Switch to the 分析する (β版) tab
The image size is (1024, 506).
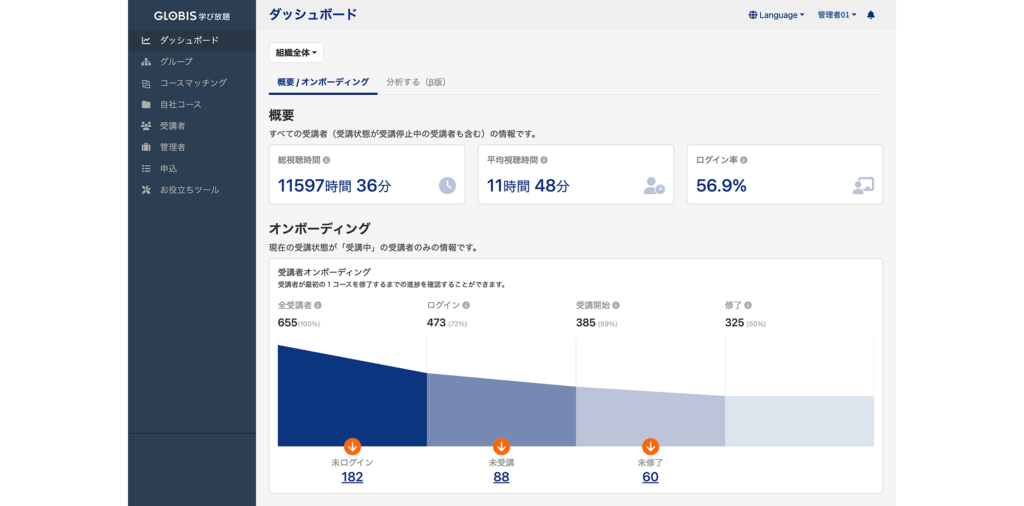[x=416, y=82]
